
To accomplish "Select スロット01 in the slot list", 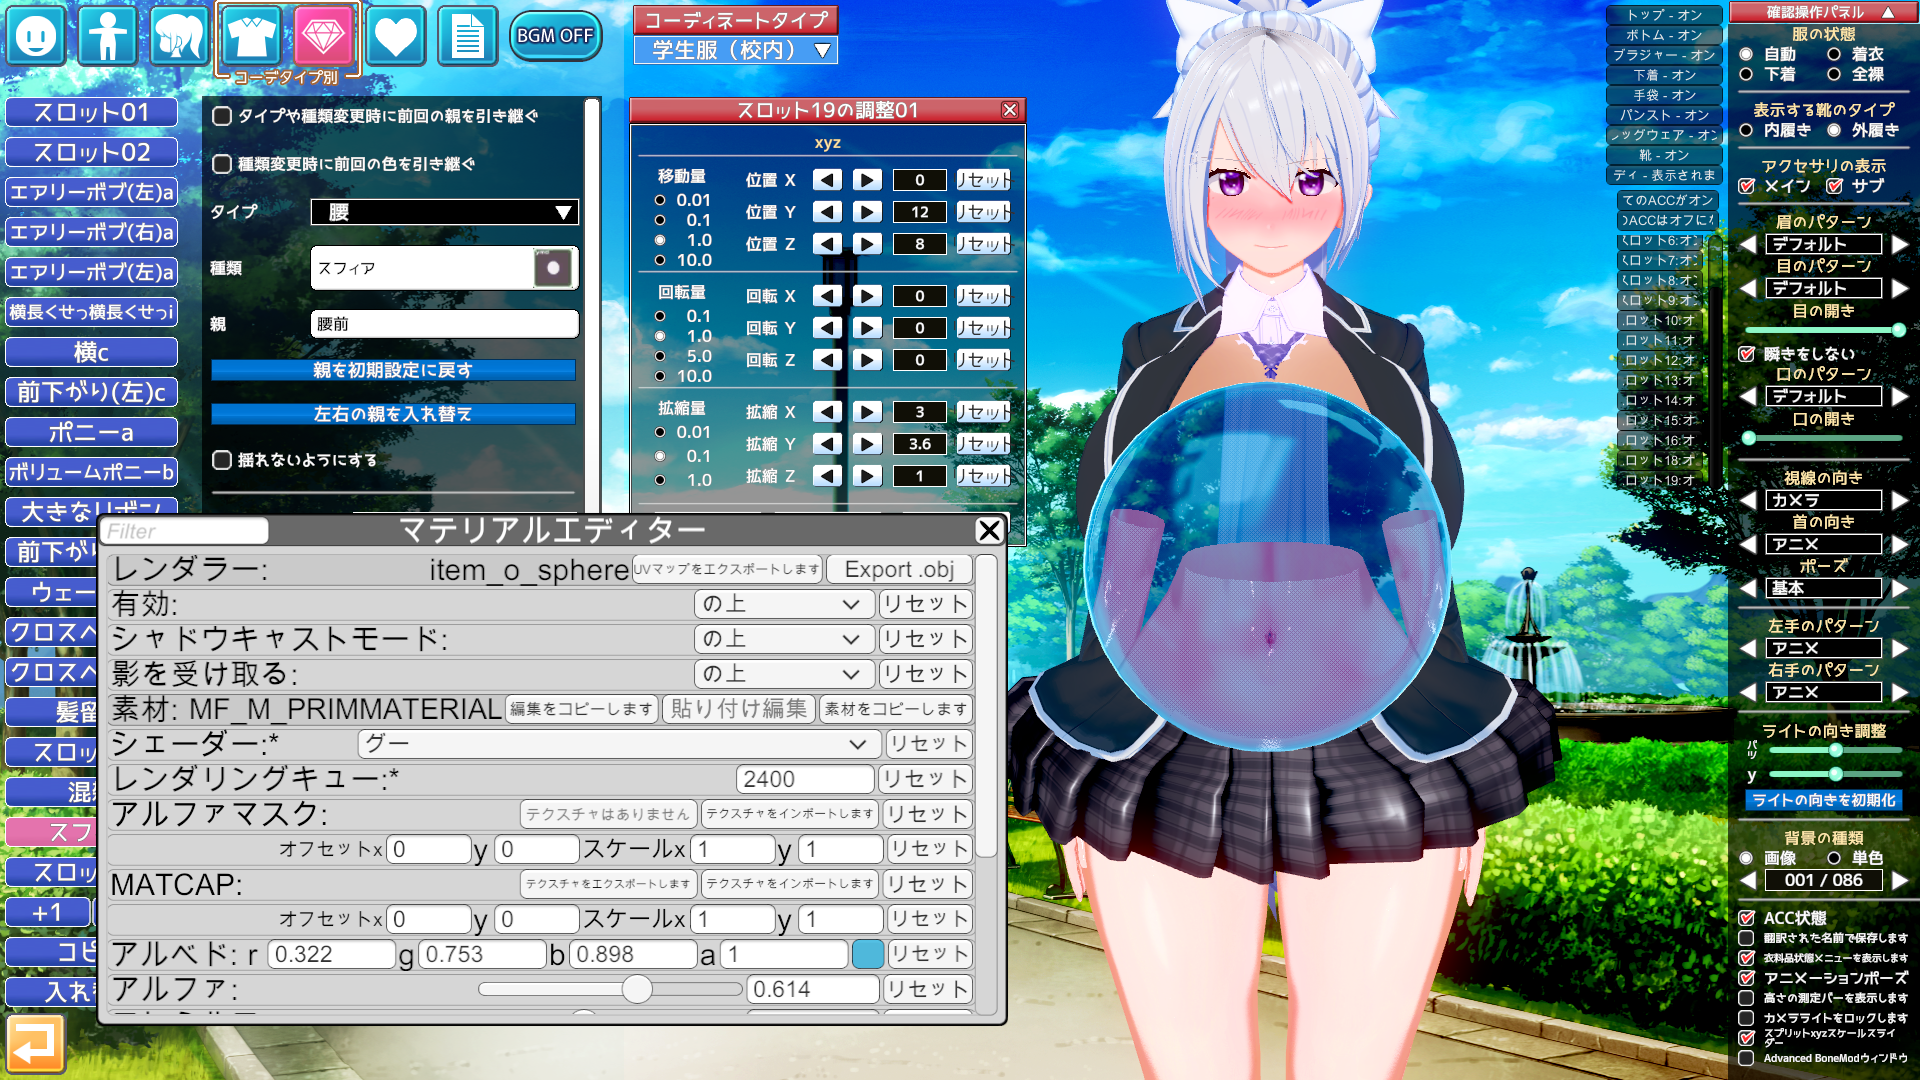I will [91, 112].
